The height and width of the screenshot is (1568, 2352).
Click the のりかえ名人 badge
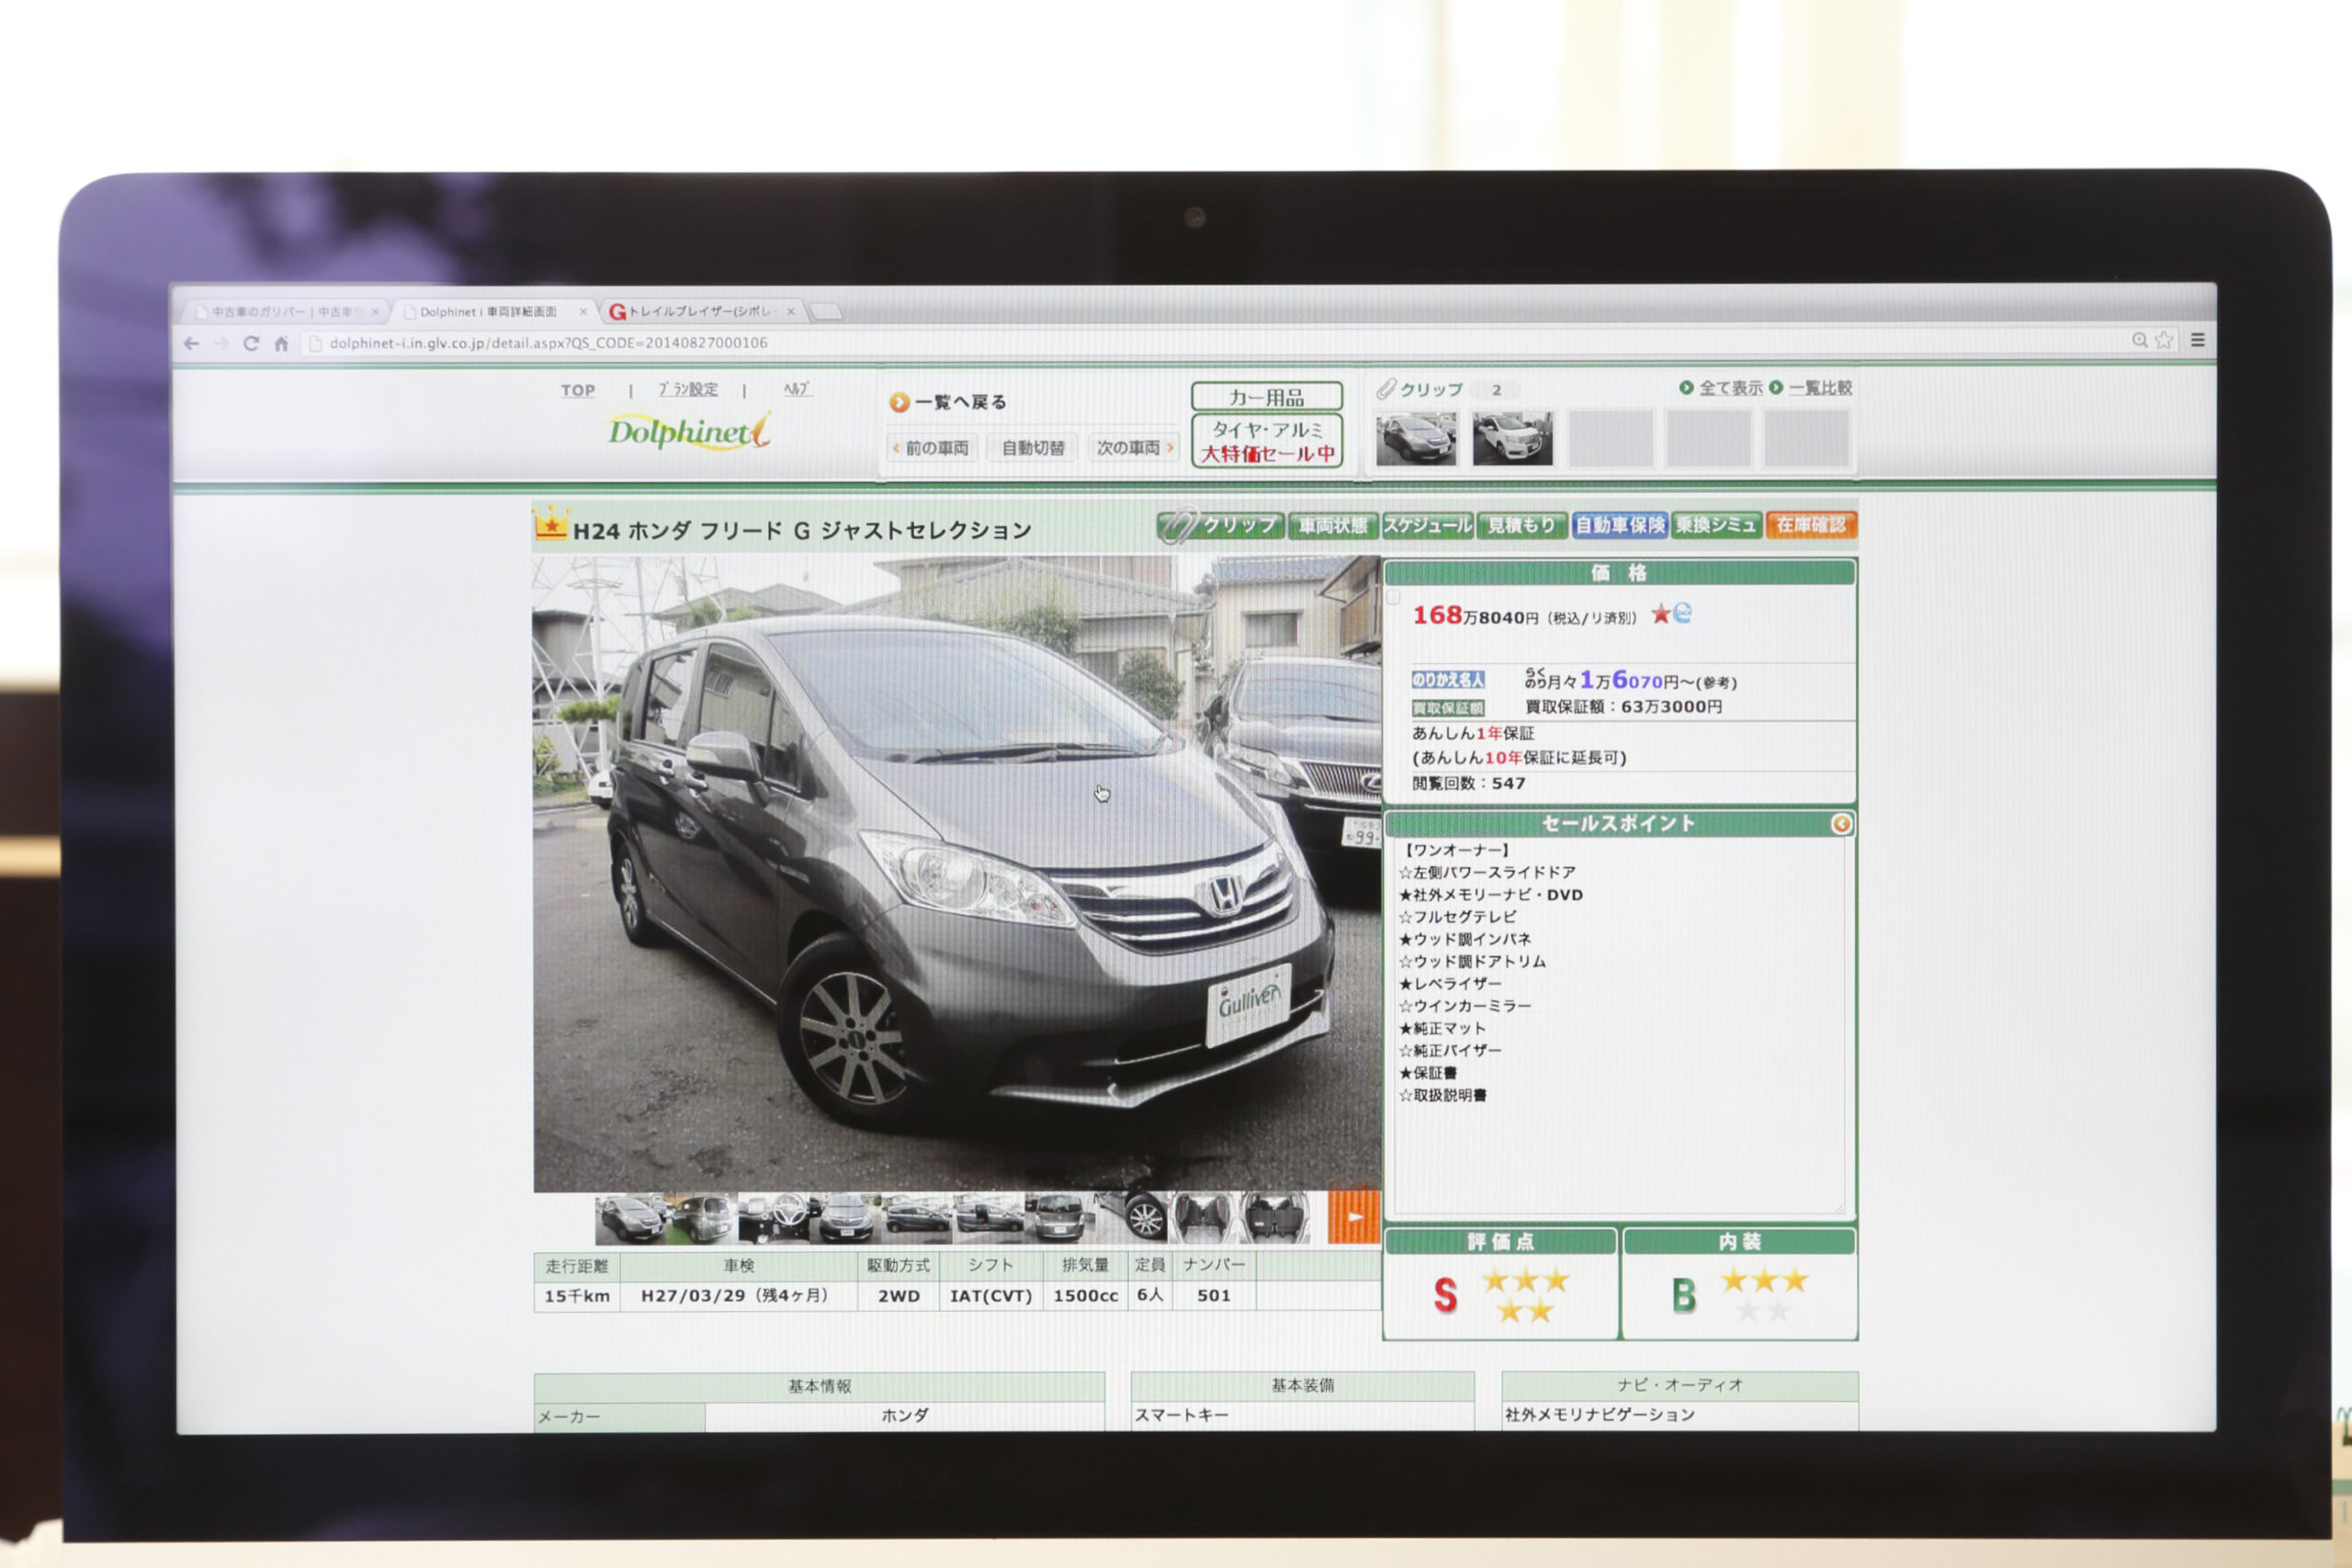[x=1447, y=680]
